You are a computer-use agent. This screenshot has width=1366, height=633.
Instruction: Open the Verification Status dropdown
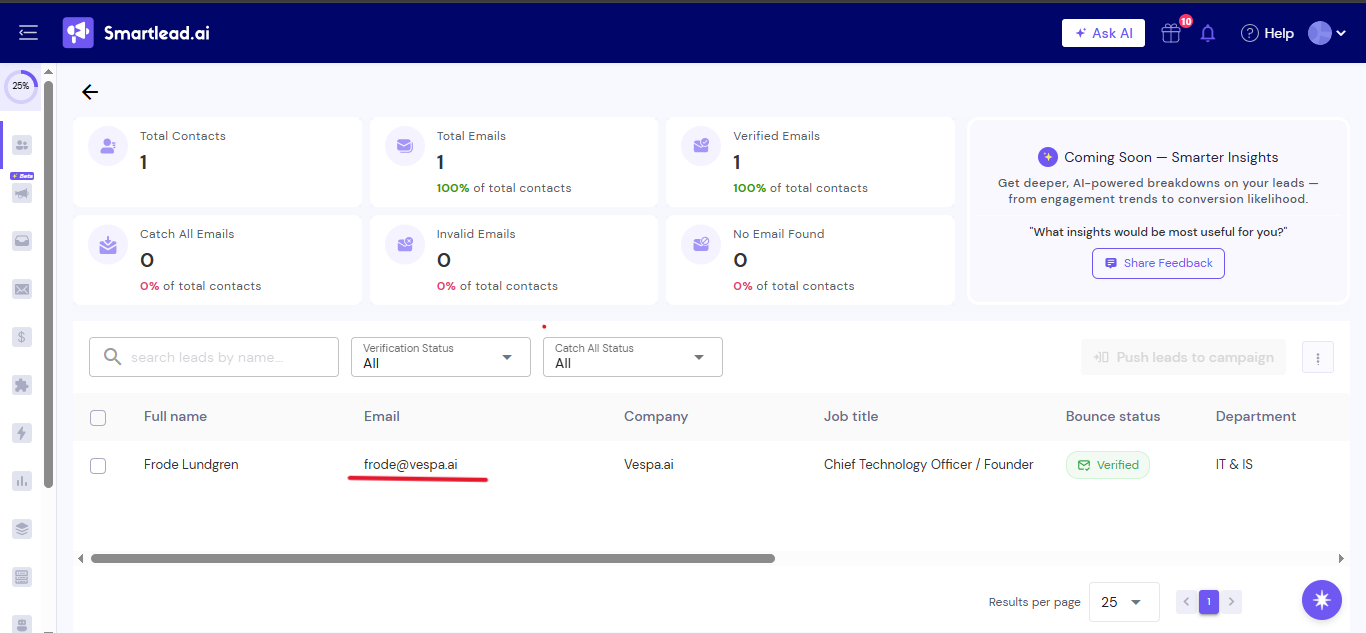tap(441, 357)
